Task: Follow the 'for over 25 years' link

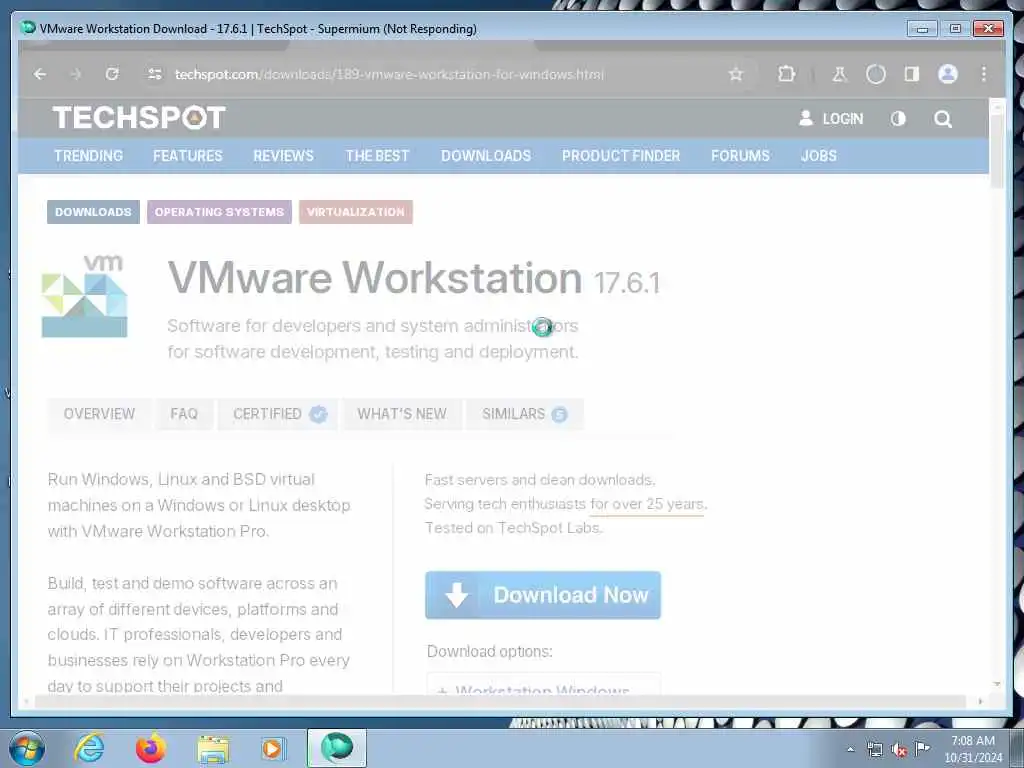Action: tap(647, 504)
